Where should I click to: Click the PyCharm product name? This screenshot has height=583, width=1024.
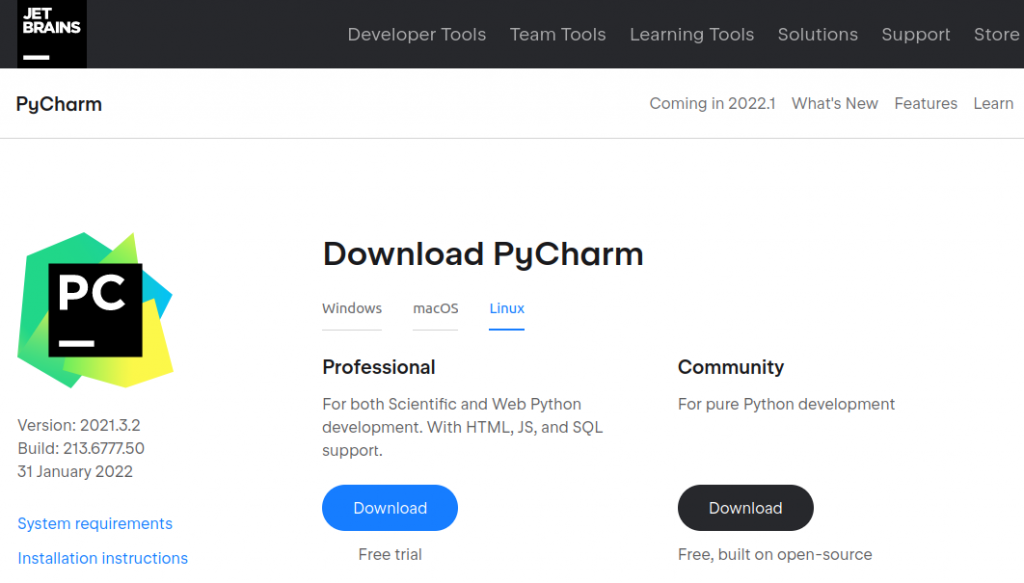click(x=58, y=104)
